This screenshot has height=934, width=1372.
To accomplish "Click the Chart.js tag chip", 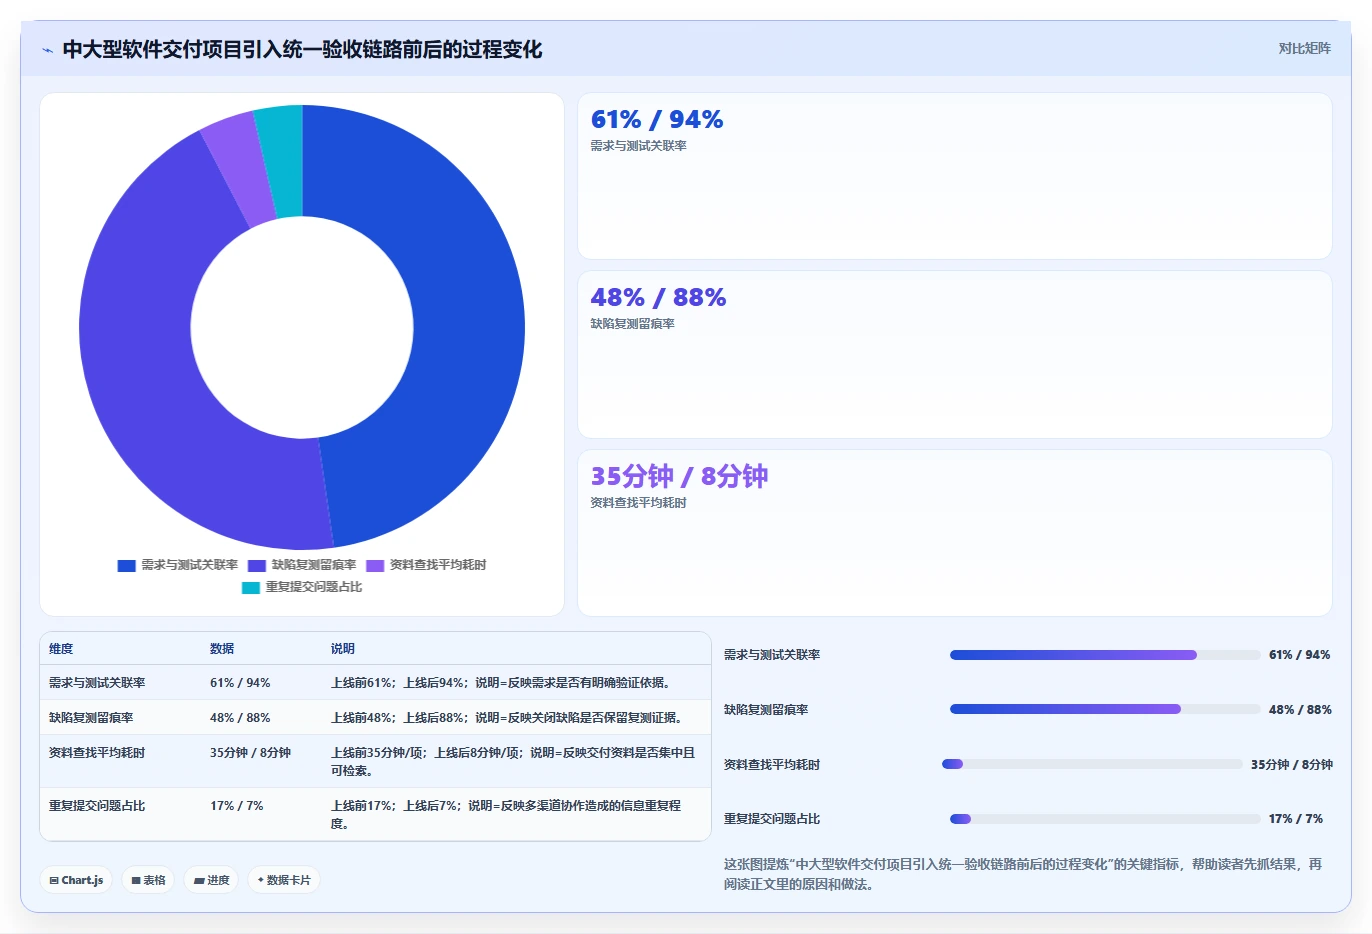I will click(76, 880).
